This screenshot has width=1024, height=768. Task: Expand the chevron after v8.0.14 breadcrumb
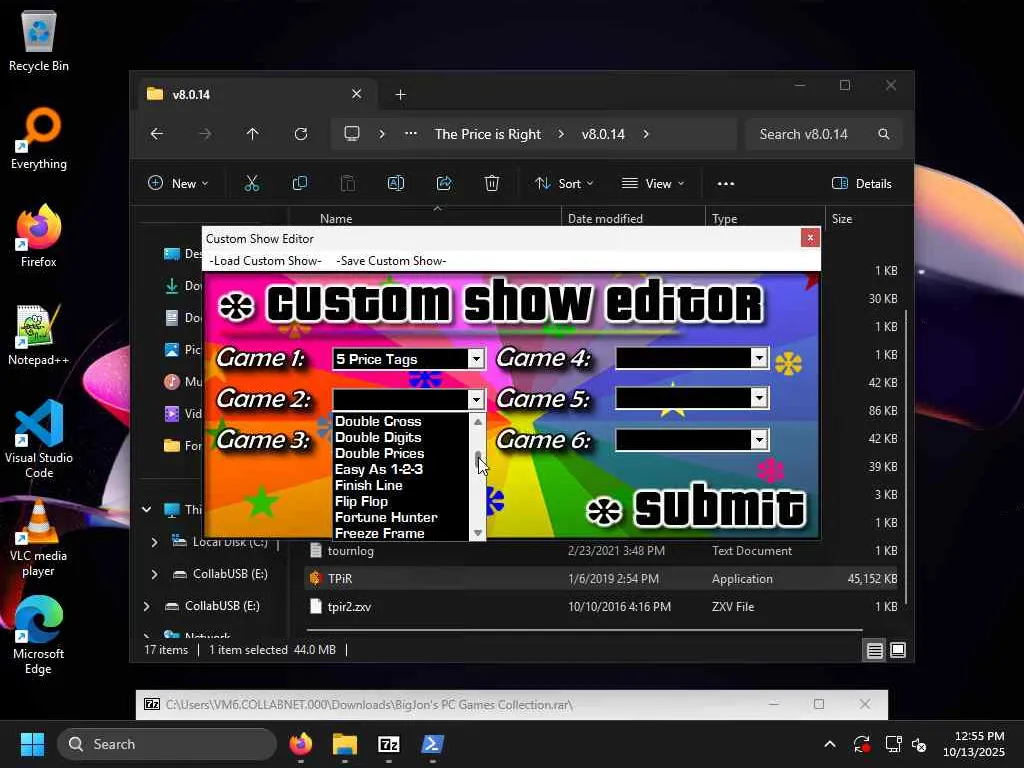646,134
